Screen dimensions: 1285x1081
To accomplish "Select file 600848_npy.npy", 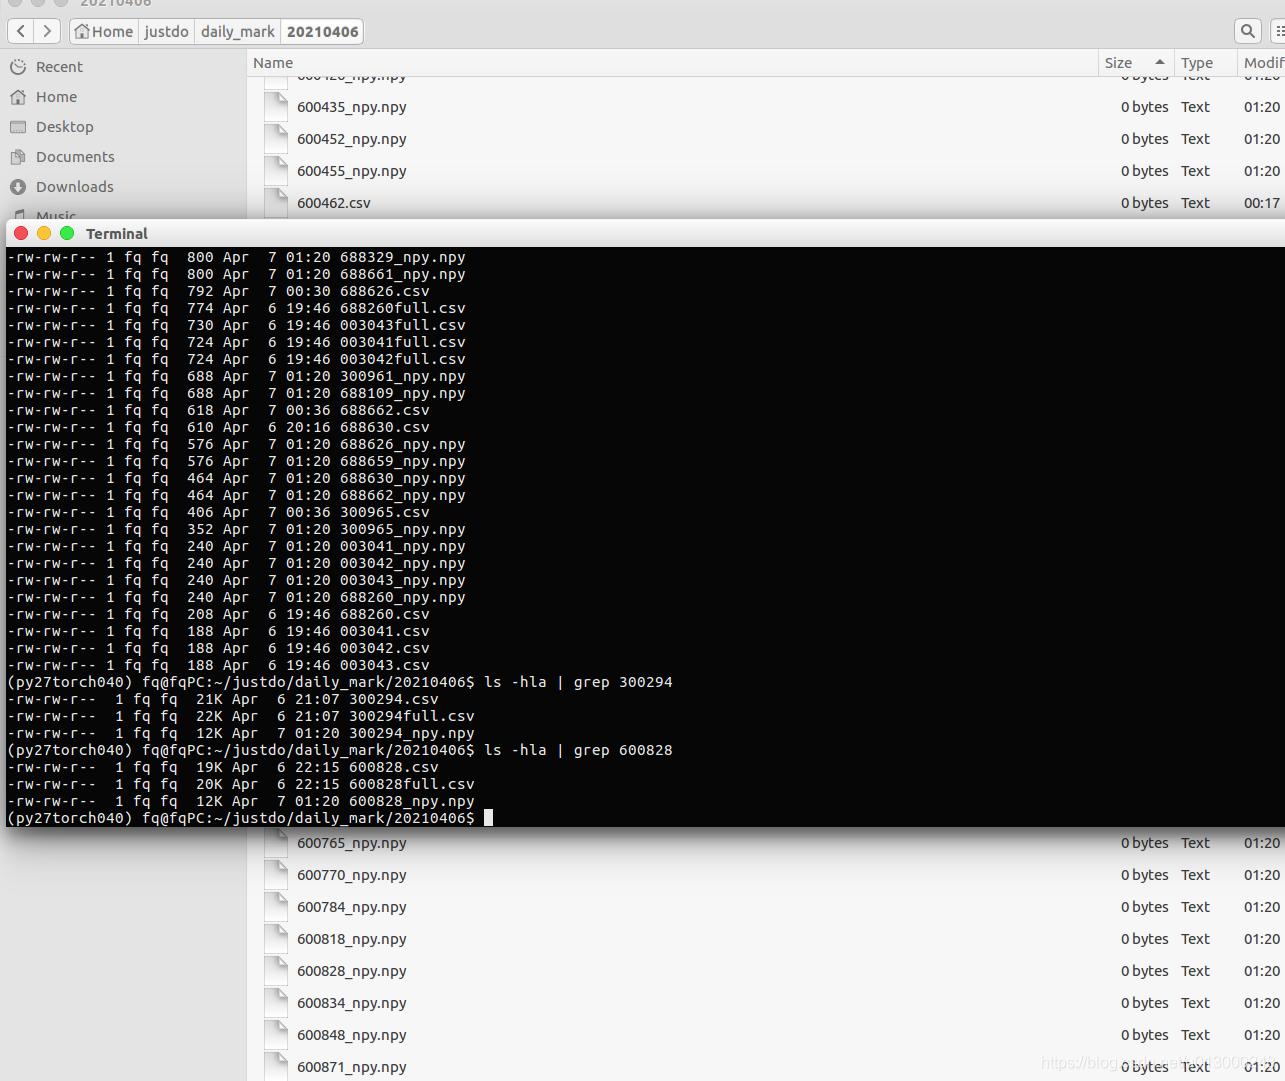I will coord(351,1035).
